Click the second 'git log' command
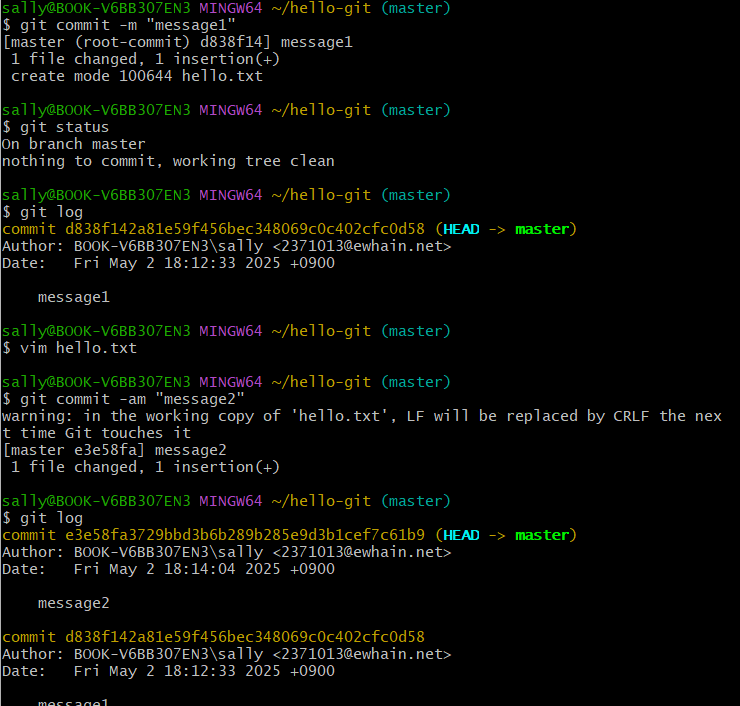The height and width of the screenshot is (706, 740). (42, 518)
